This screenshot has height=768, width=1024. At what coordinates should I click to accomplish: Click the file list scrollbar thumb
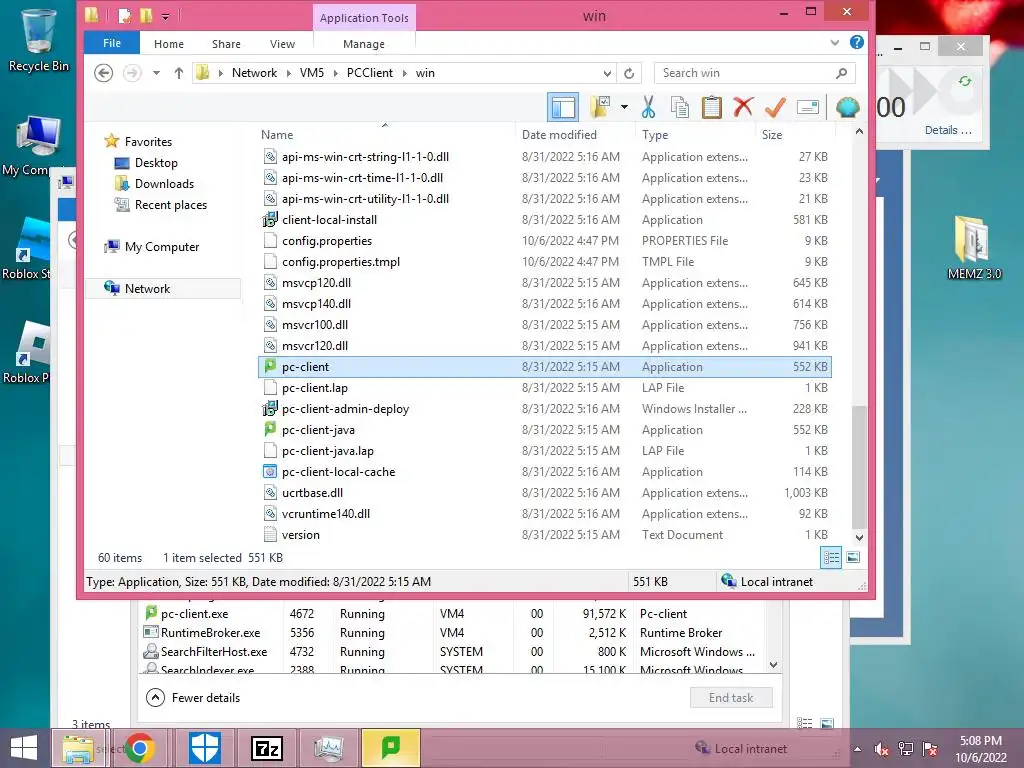(x=859, y=466)
